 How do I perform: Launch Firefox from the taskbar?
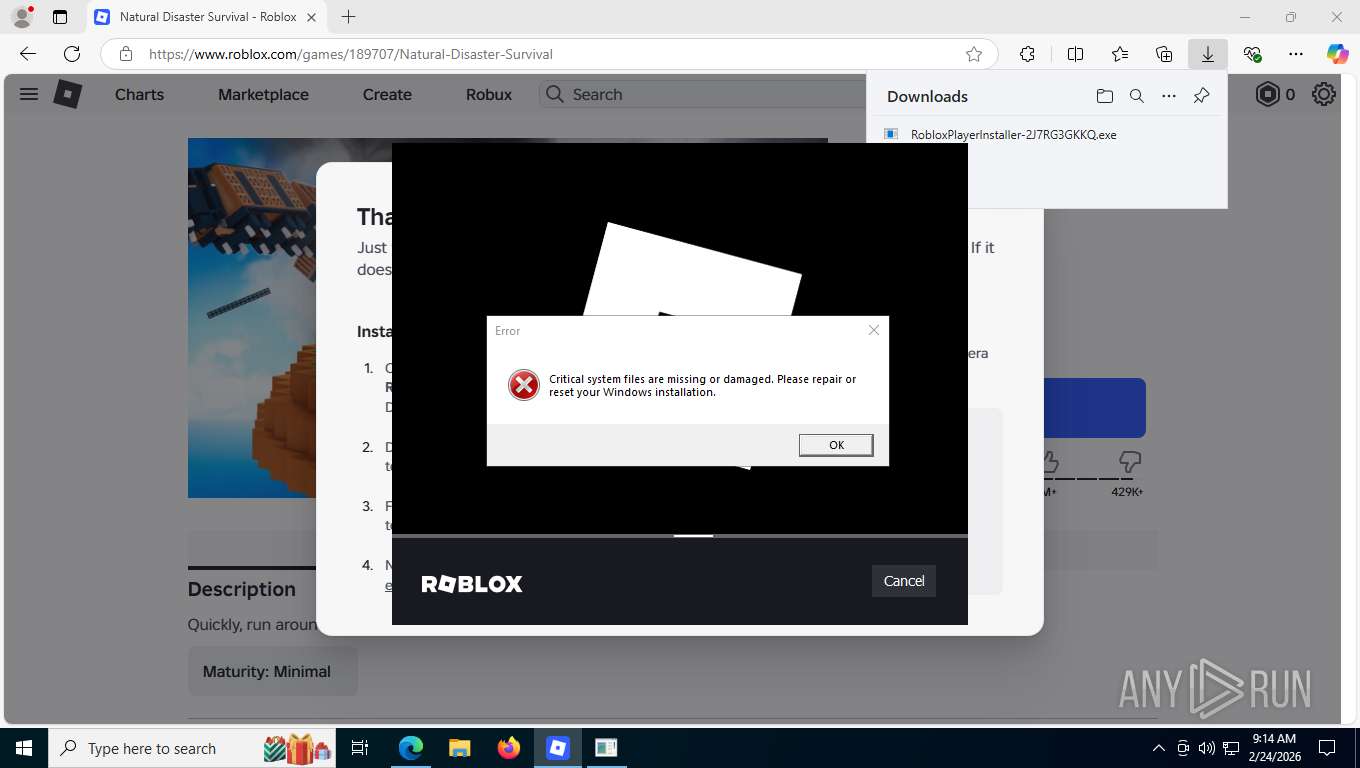(x=509, y=748)
